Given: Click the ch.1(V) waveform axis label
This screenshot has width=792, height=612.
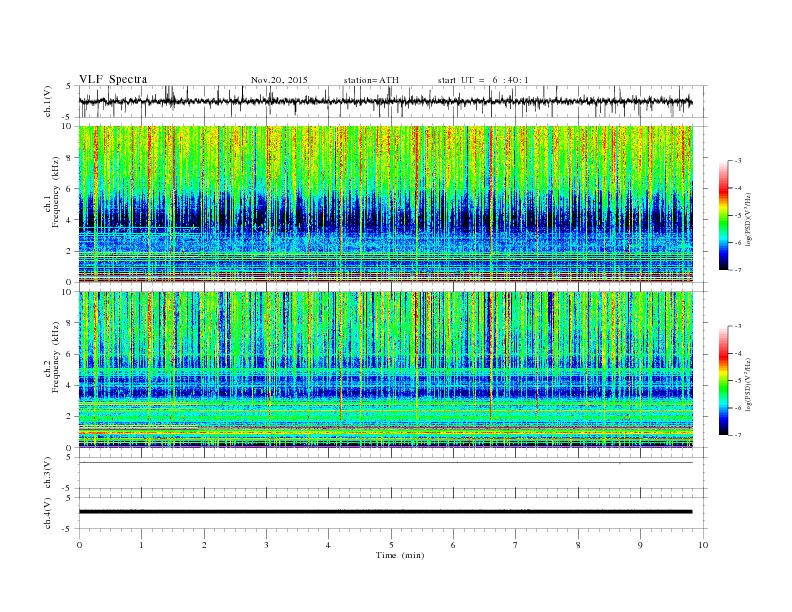Looking at the screenshot, I should tap(48, 102).
